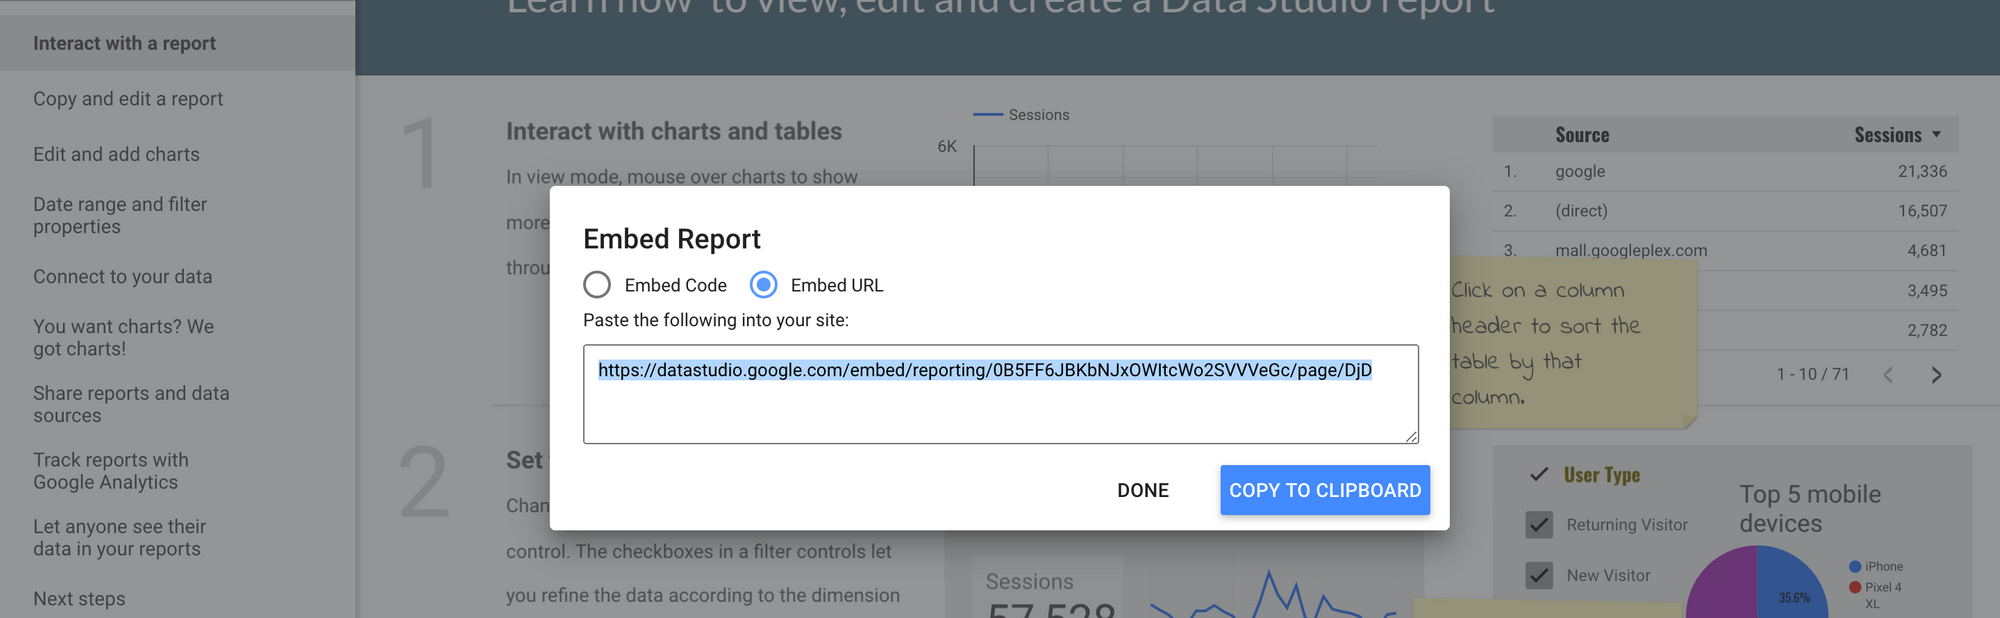Click the '1 - 10 / 71' pagination text

[1812, 374]
